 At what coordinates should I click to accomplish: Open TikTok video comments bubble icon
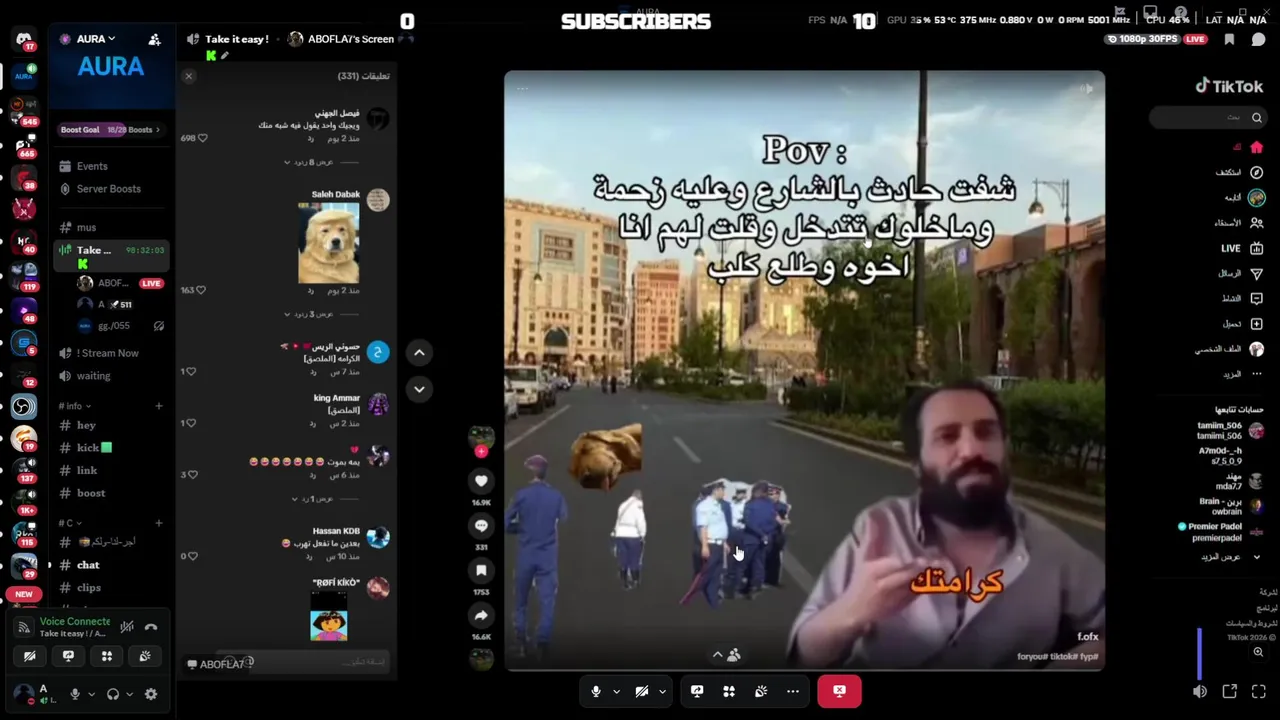(x=481, y=526)
